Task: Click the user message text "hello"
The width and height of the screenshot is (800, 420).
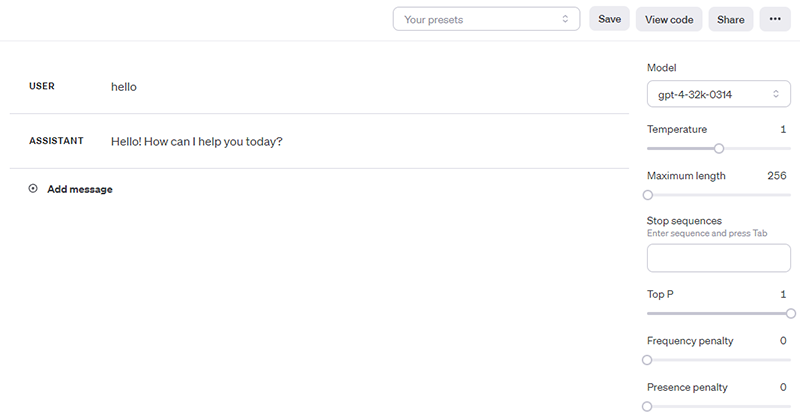Action: click(x=124, y=87)
